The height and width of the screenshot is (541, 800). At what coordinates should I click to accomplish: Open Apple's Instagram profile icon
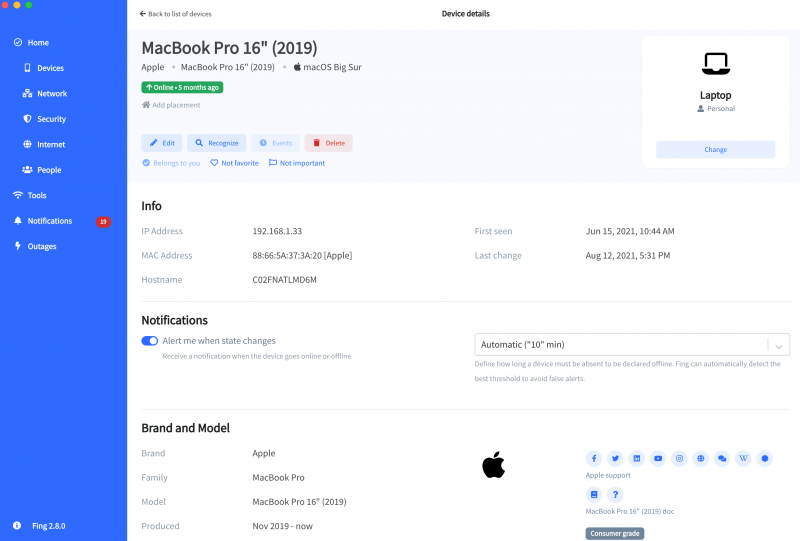680,458
